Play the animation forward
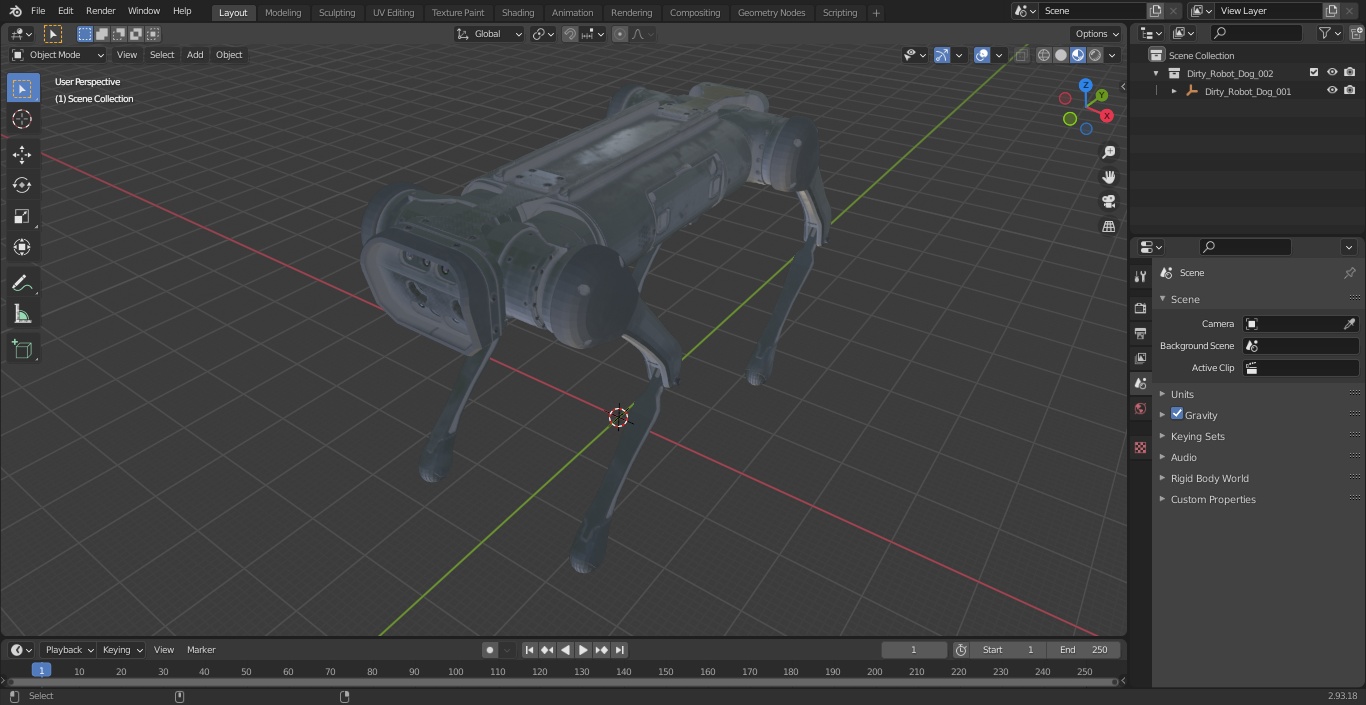This screenshot has width=1366, height=705. tap(583, 650)
